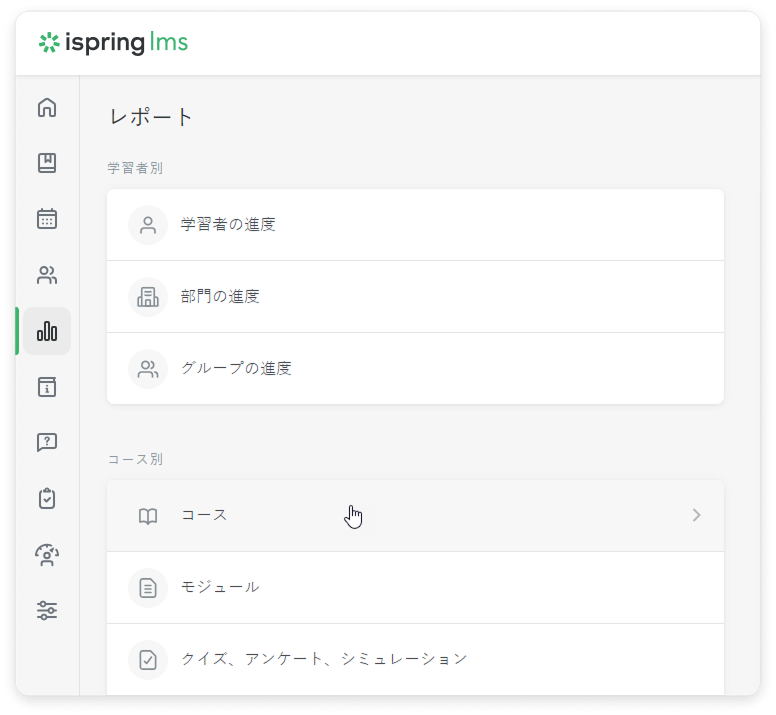
Task: Open the settings sliders icon
Action: click(47, 610)
